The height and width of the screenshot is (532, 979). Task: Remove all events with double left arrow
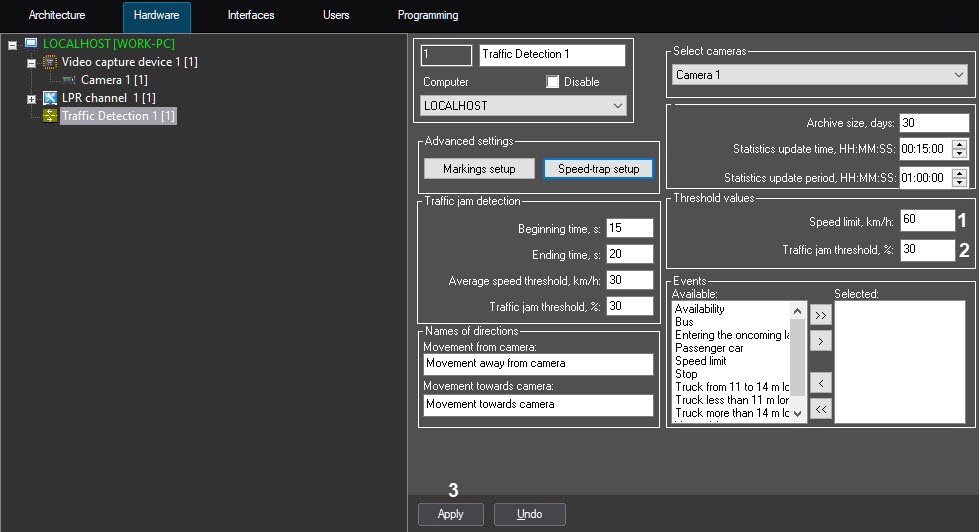(x=820, y=408)
